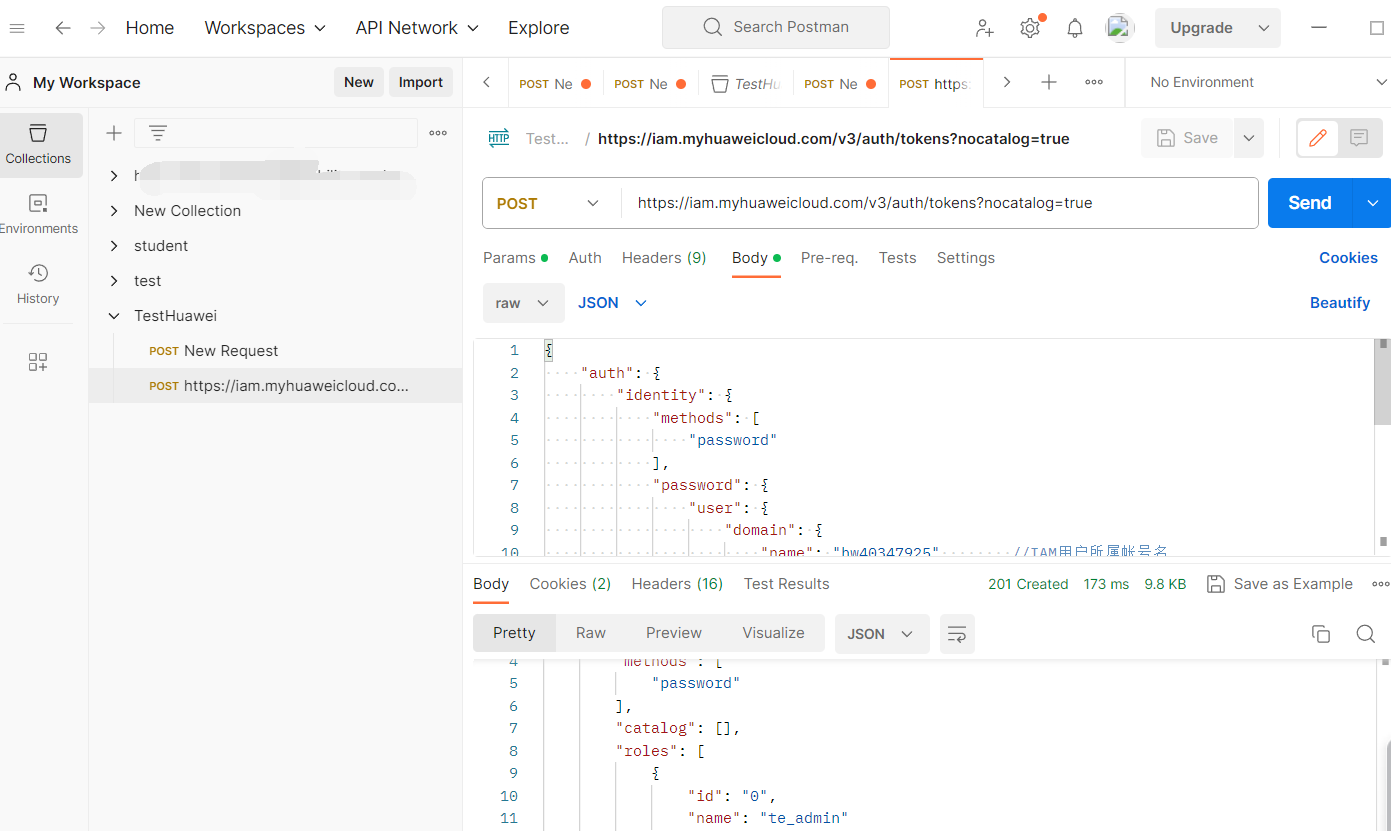
Task: Open the user avatar menu
Action: pos(1120,28)
